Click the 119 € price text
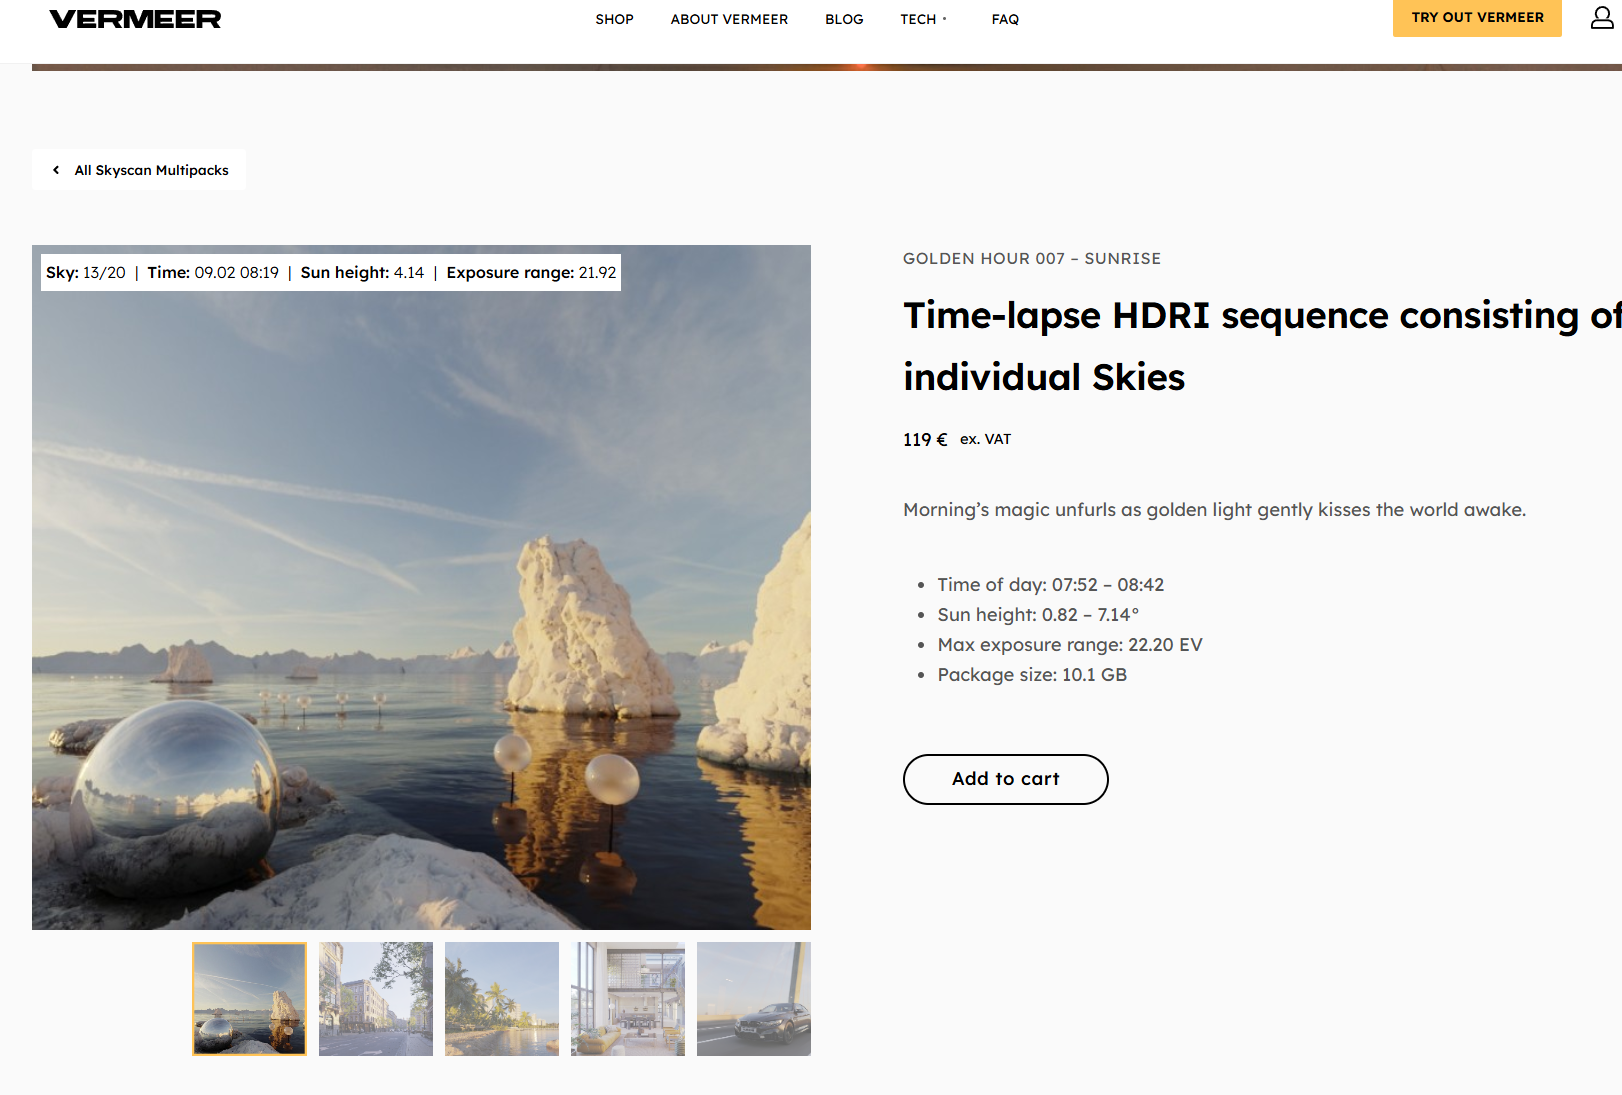 coord(925,439)
